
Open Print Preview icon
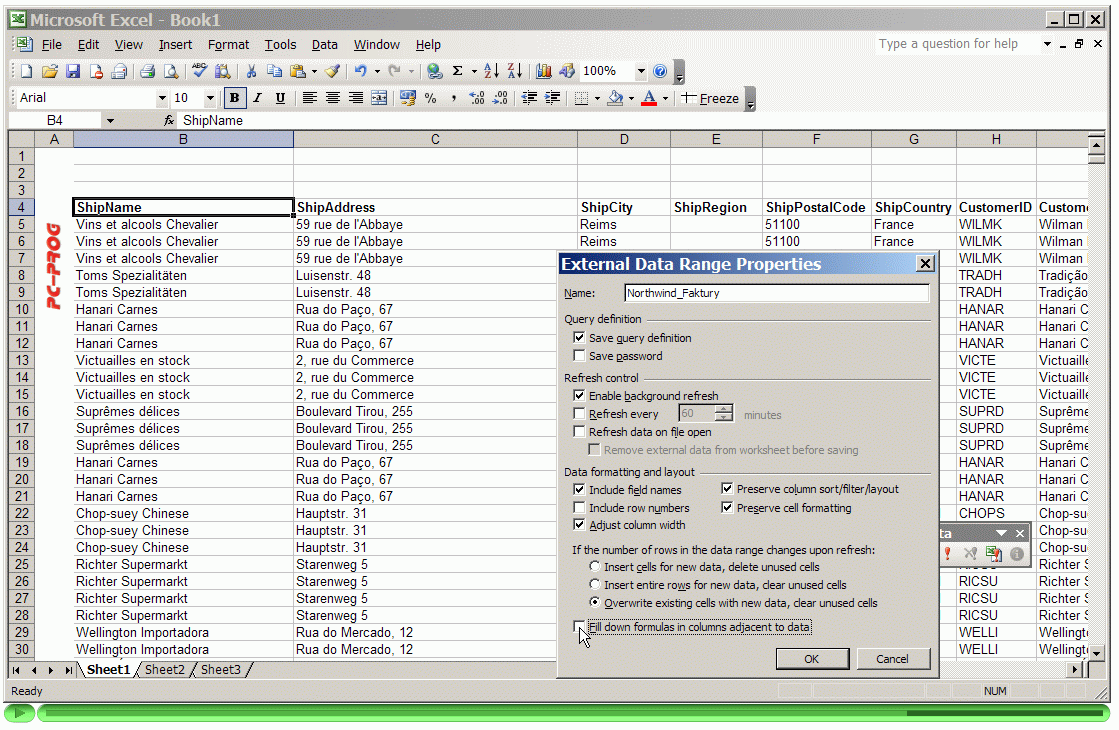coord(171,71)
